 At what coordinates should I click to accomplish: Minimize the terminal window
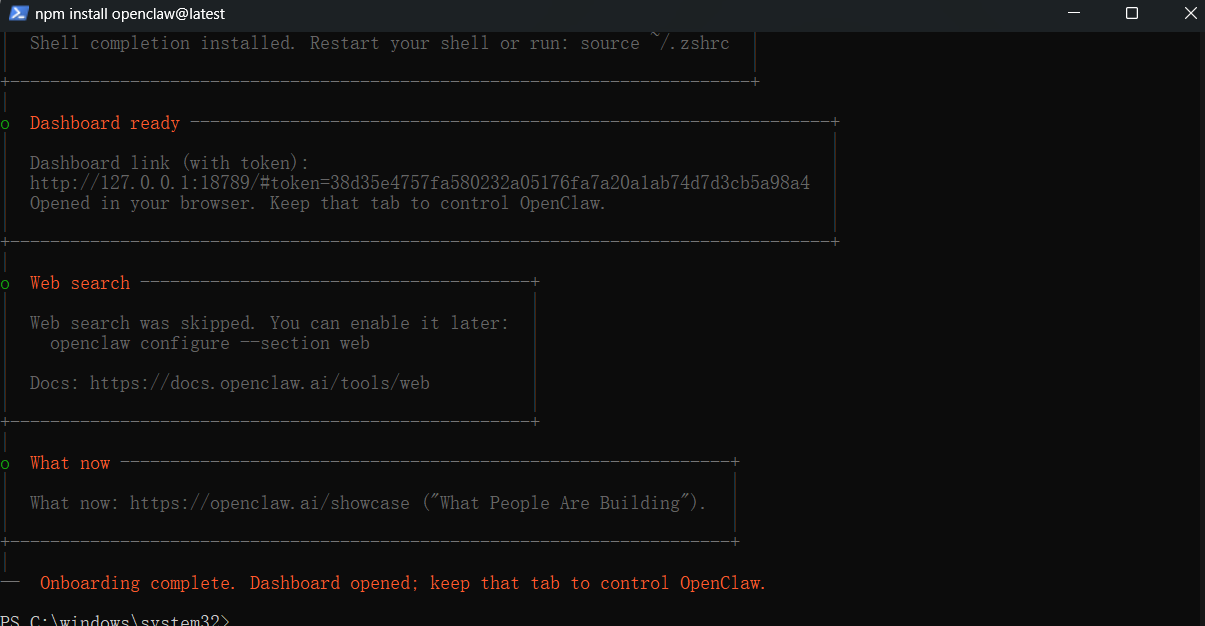pyautogui.click(x=1075, y=14)
